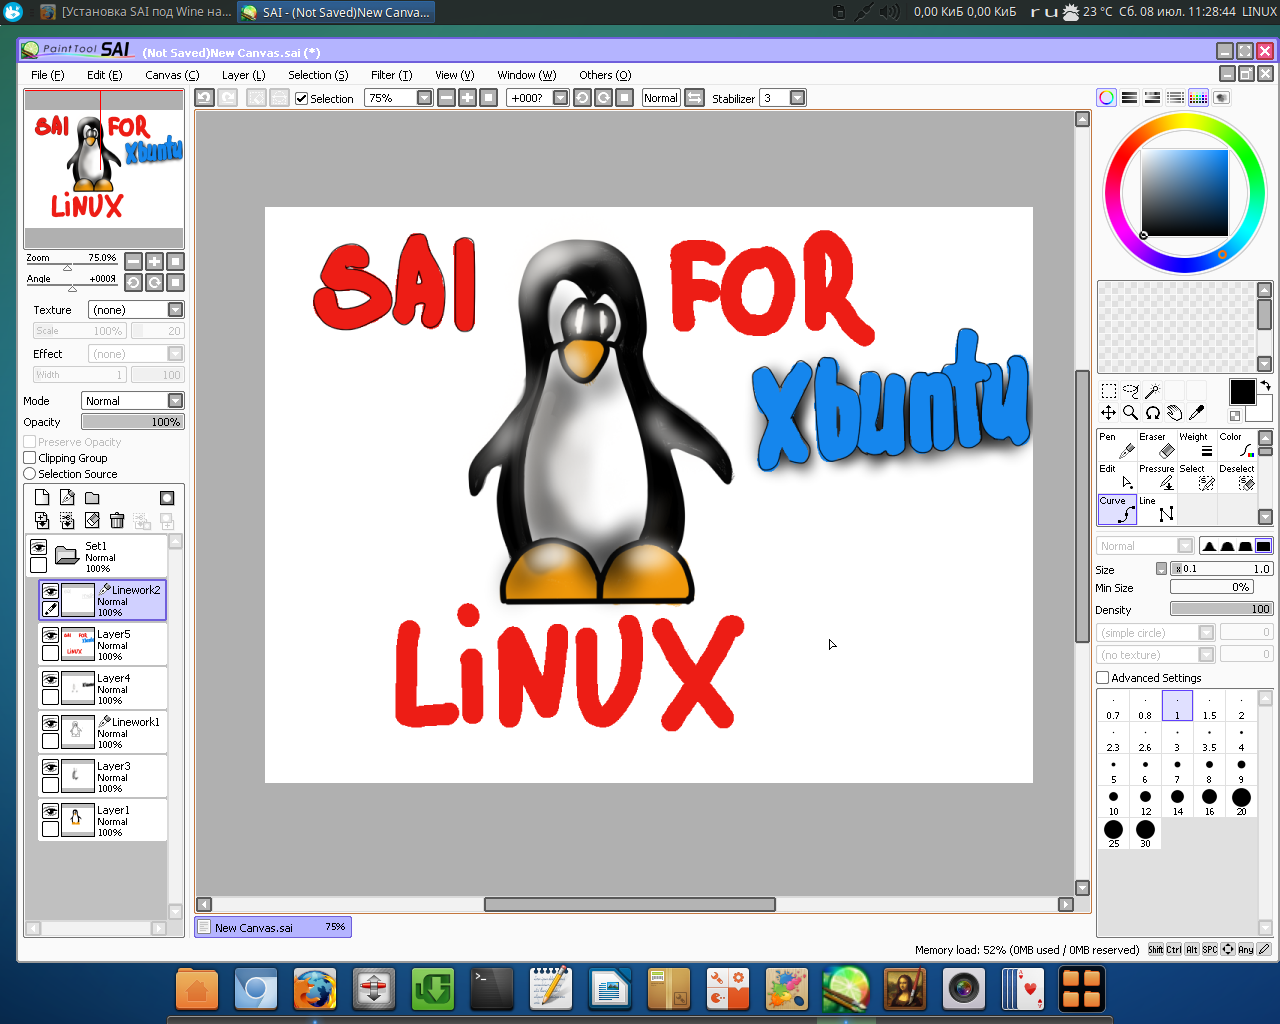Create a new layer set folder
Image resolution: width=1280 pixels, height=1024 pixels.
(92, 498)
